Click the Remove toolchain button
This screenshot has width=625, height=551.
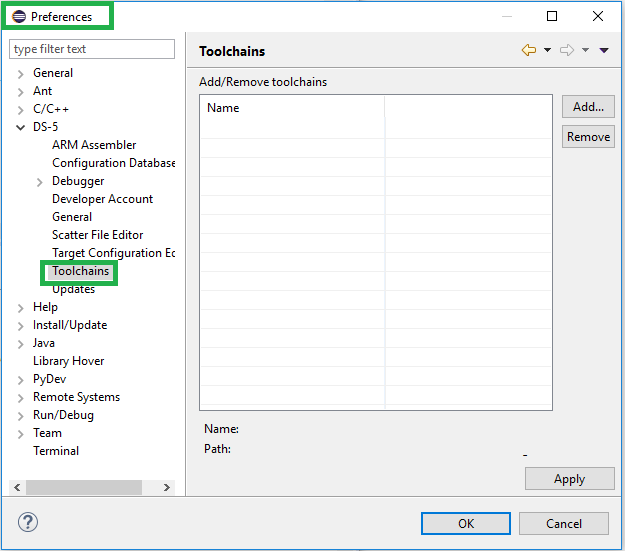(x=588, y=137)
